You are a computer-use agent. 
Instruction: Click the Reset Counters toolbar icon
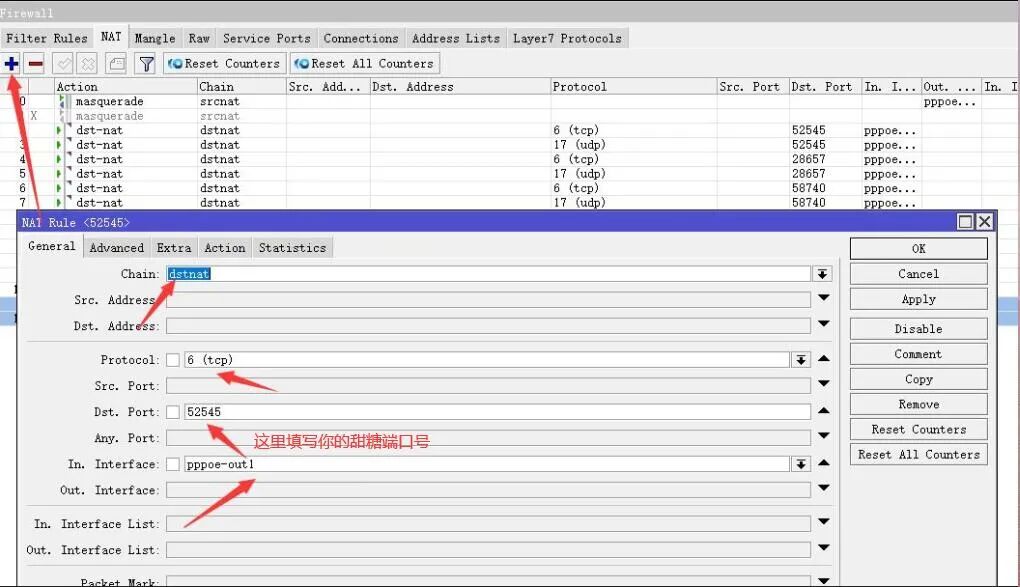click(x=222, y=63)
